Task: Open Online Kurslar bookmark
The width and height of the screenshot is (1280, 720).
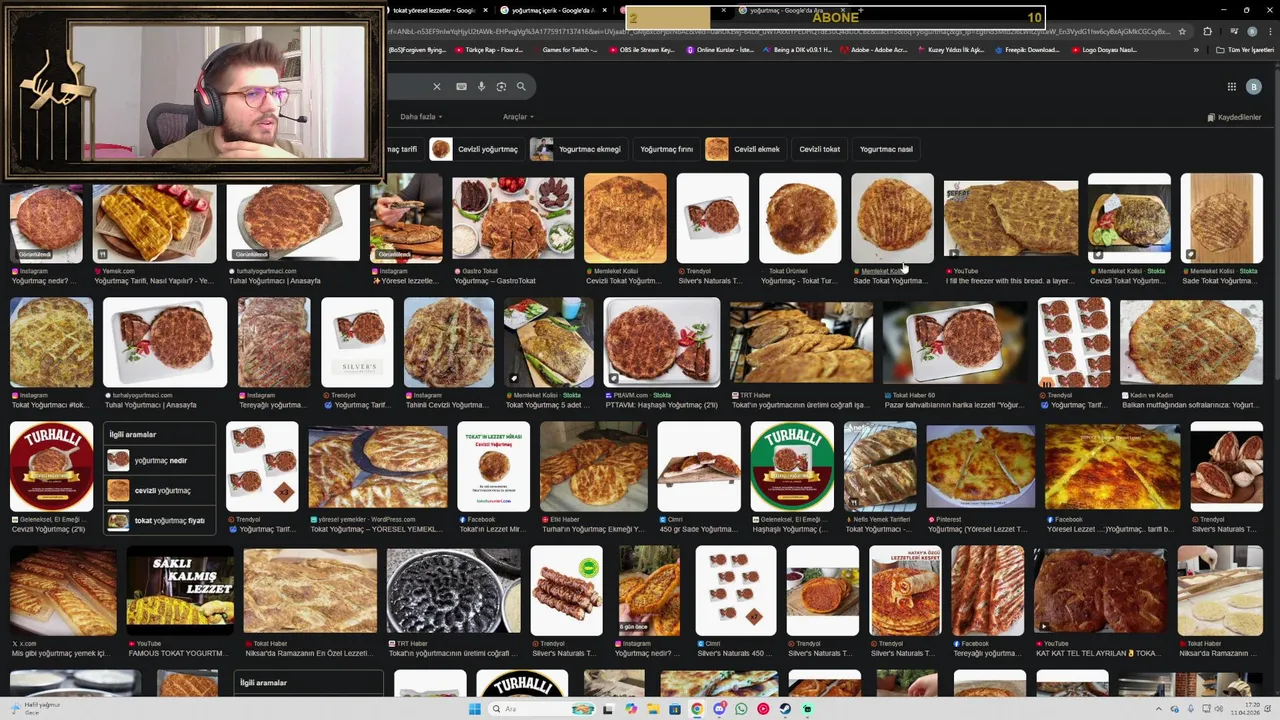Action: coord(720,50)
